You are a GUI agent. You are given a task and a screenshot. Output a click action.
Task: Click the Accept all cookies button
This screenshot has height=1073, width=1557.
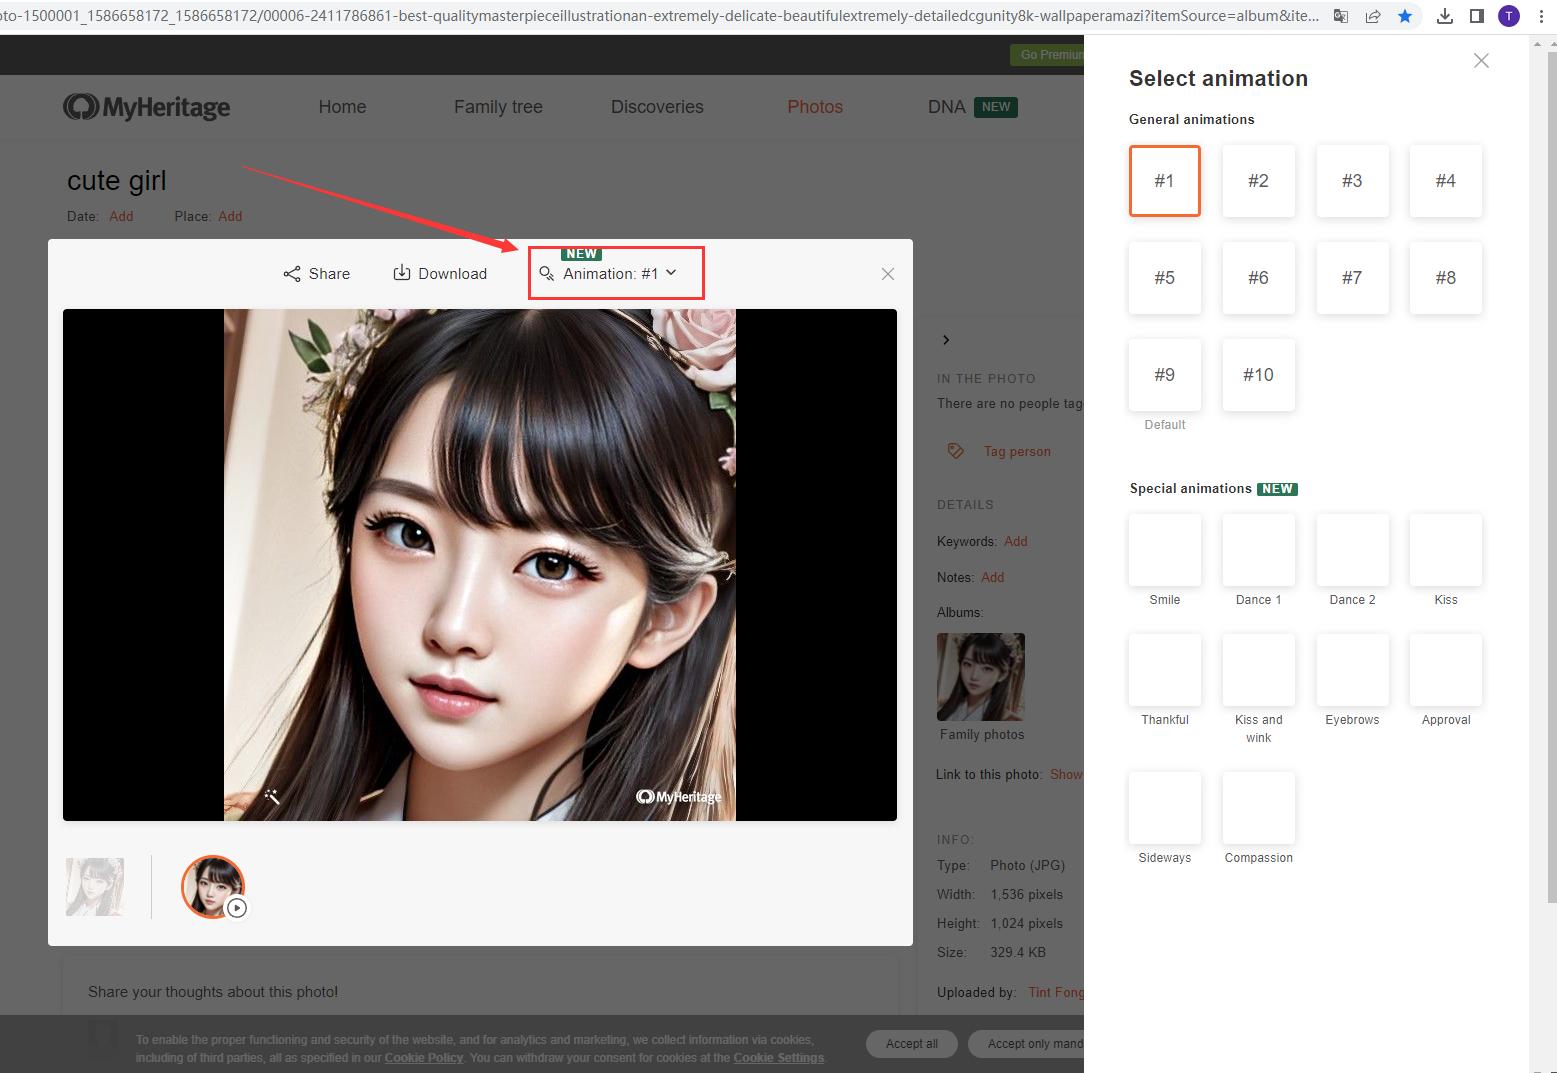click(911, 1043)
